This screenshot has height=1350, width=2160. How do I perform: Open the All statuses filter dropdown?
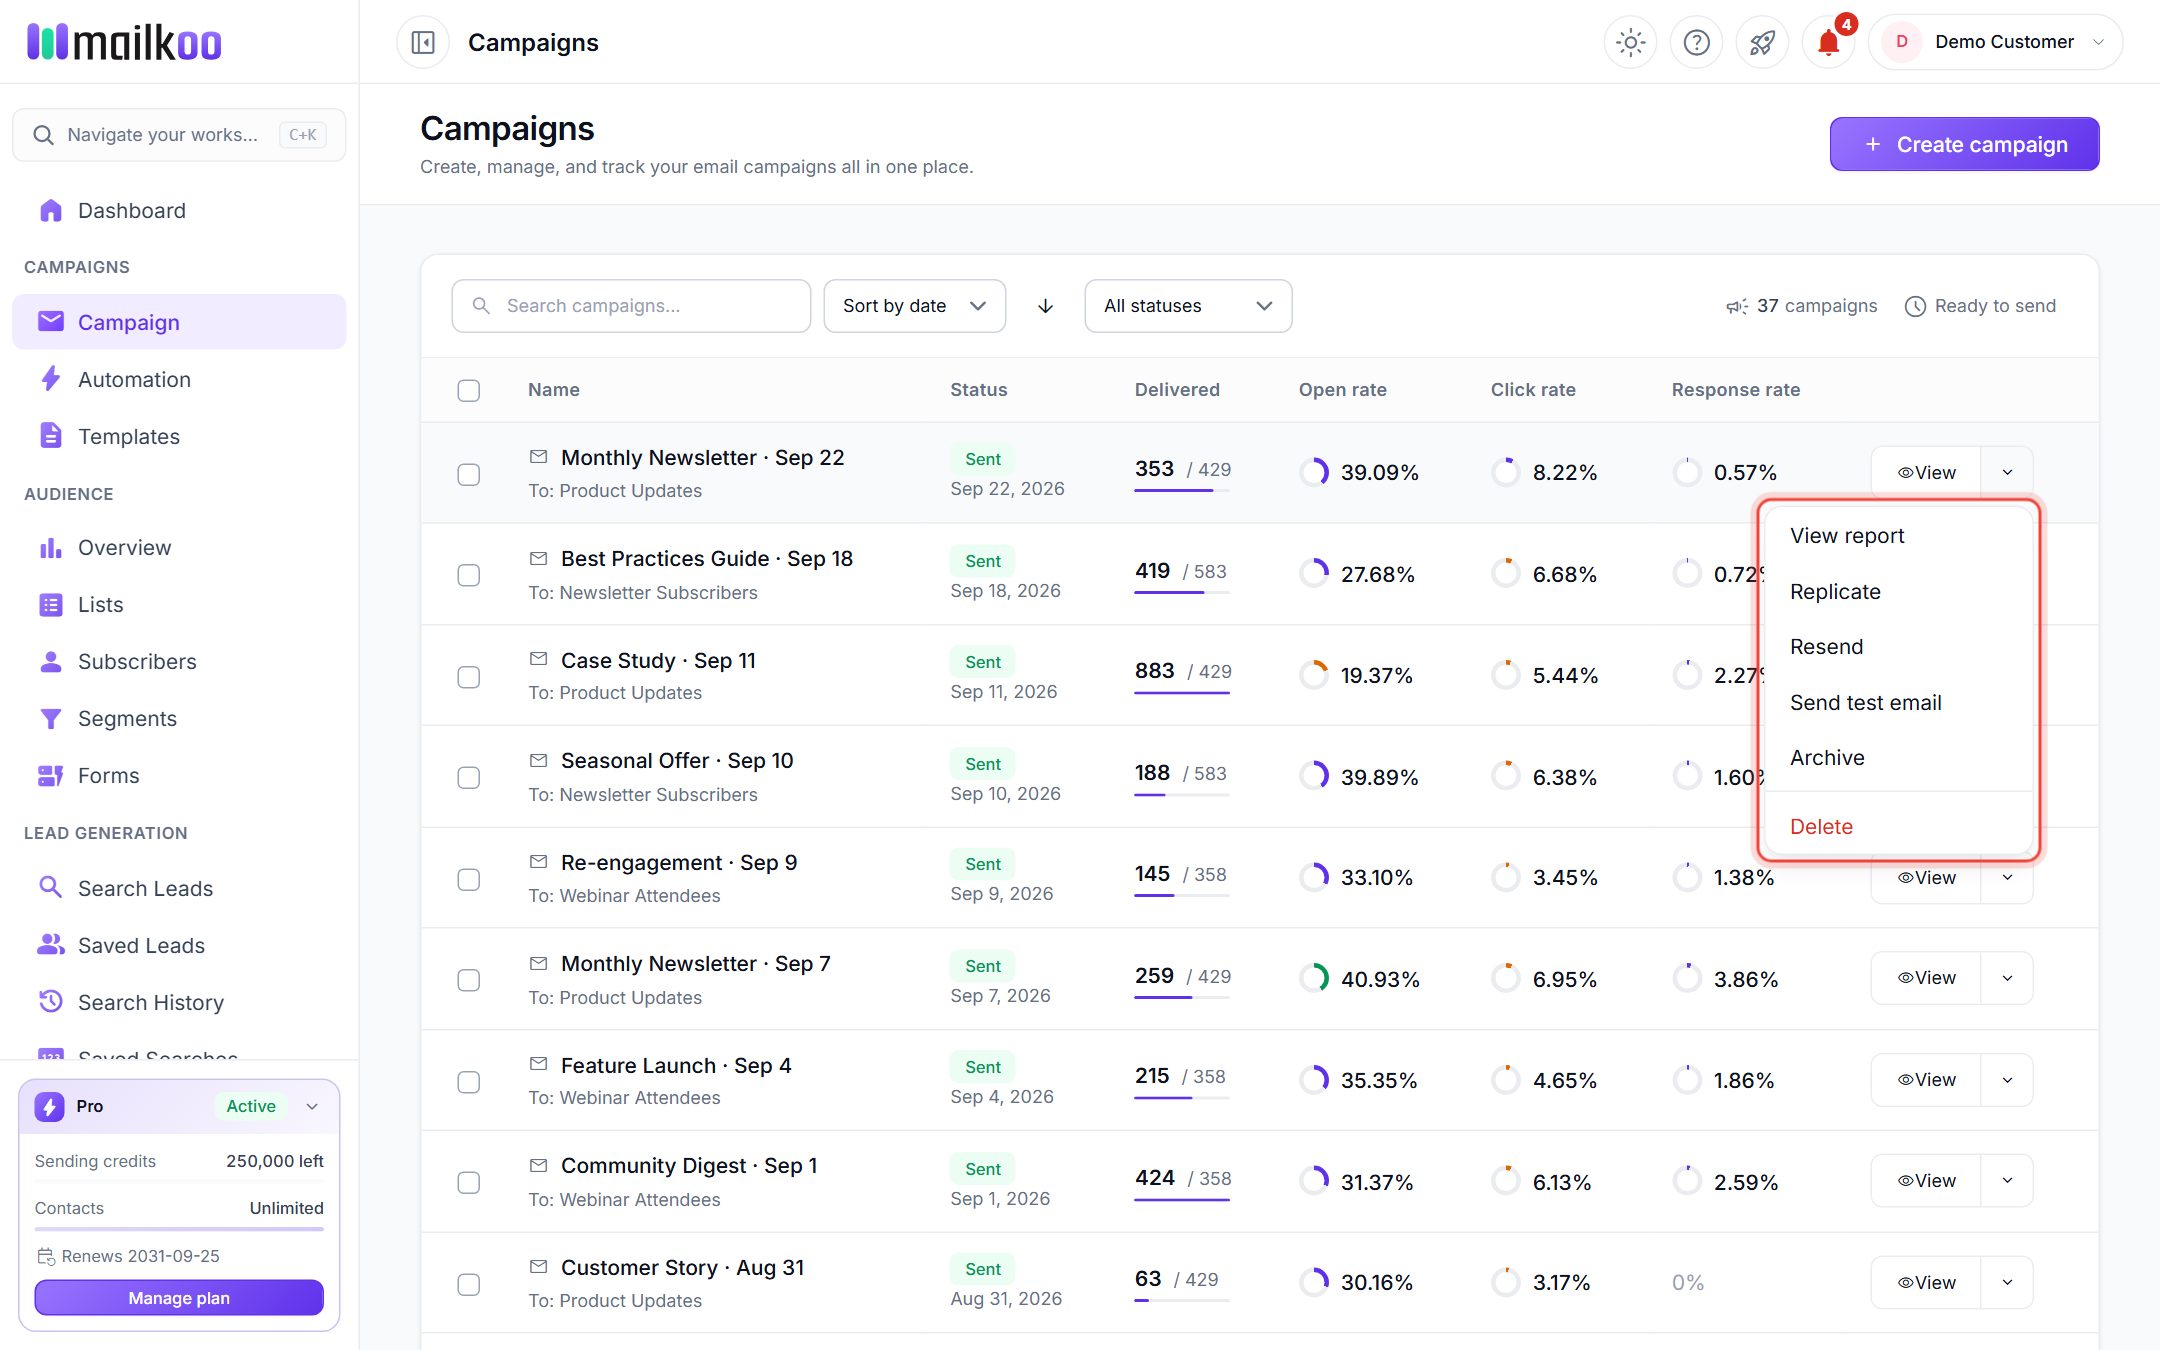[1188, 306]
